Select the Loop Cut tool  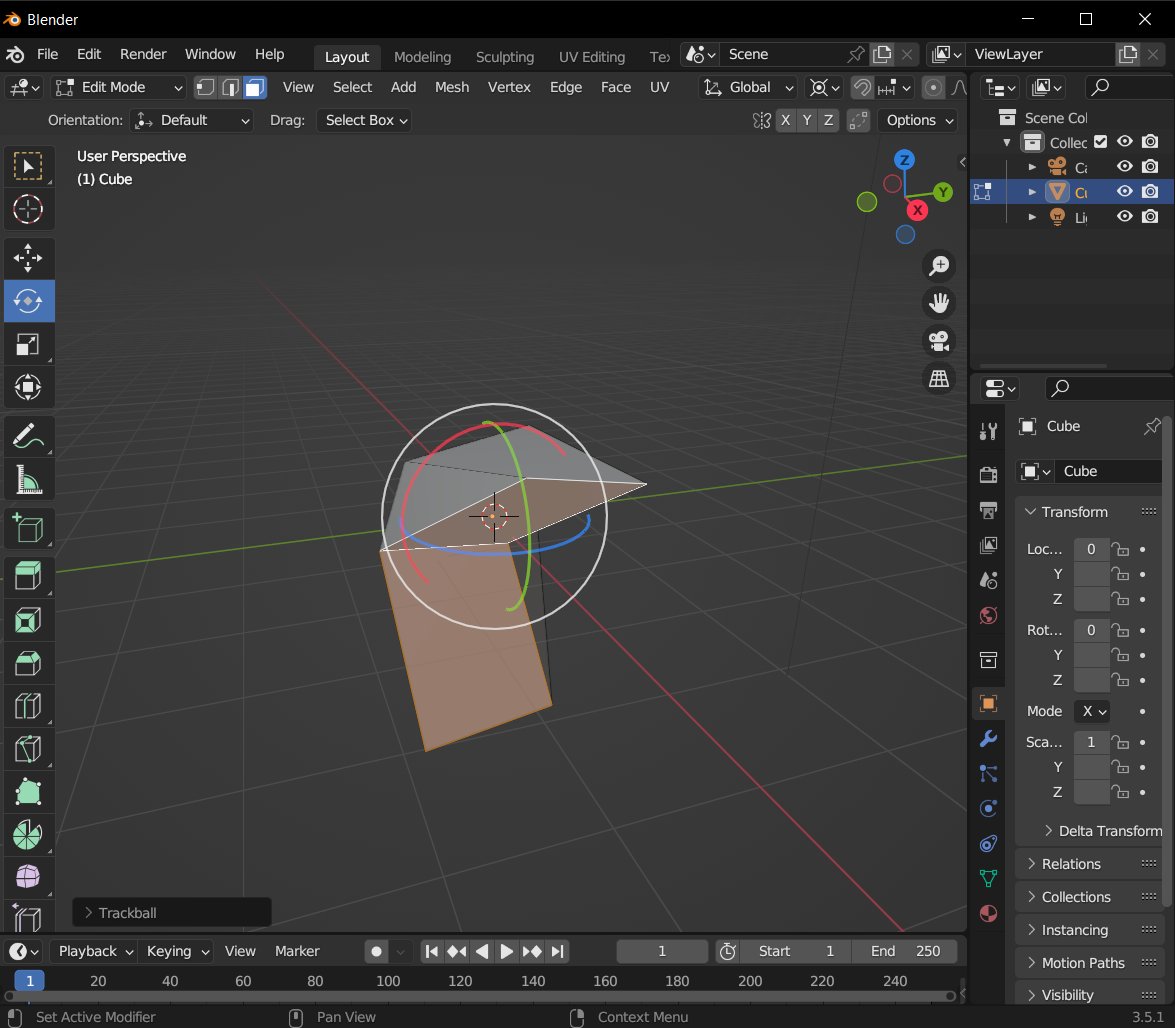pyautogui.click(x=28, y=706)
